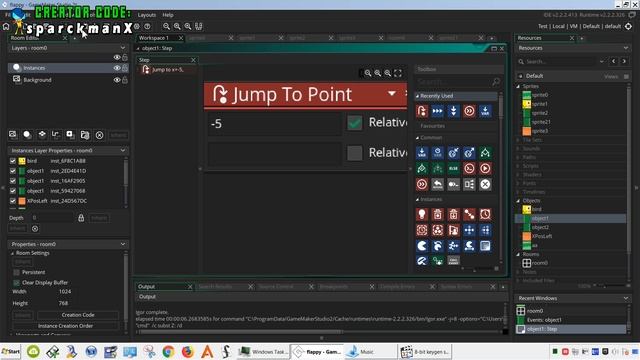Collapse the Layers - room0 panel

tap(123, 48)
